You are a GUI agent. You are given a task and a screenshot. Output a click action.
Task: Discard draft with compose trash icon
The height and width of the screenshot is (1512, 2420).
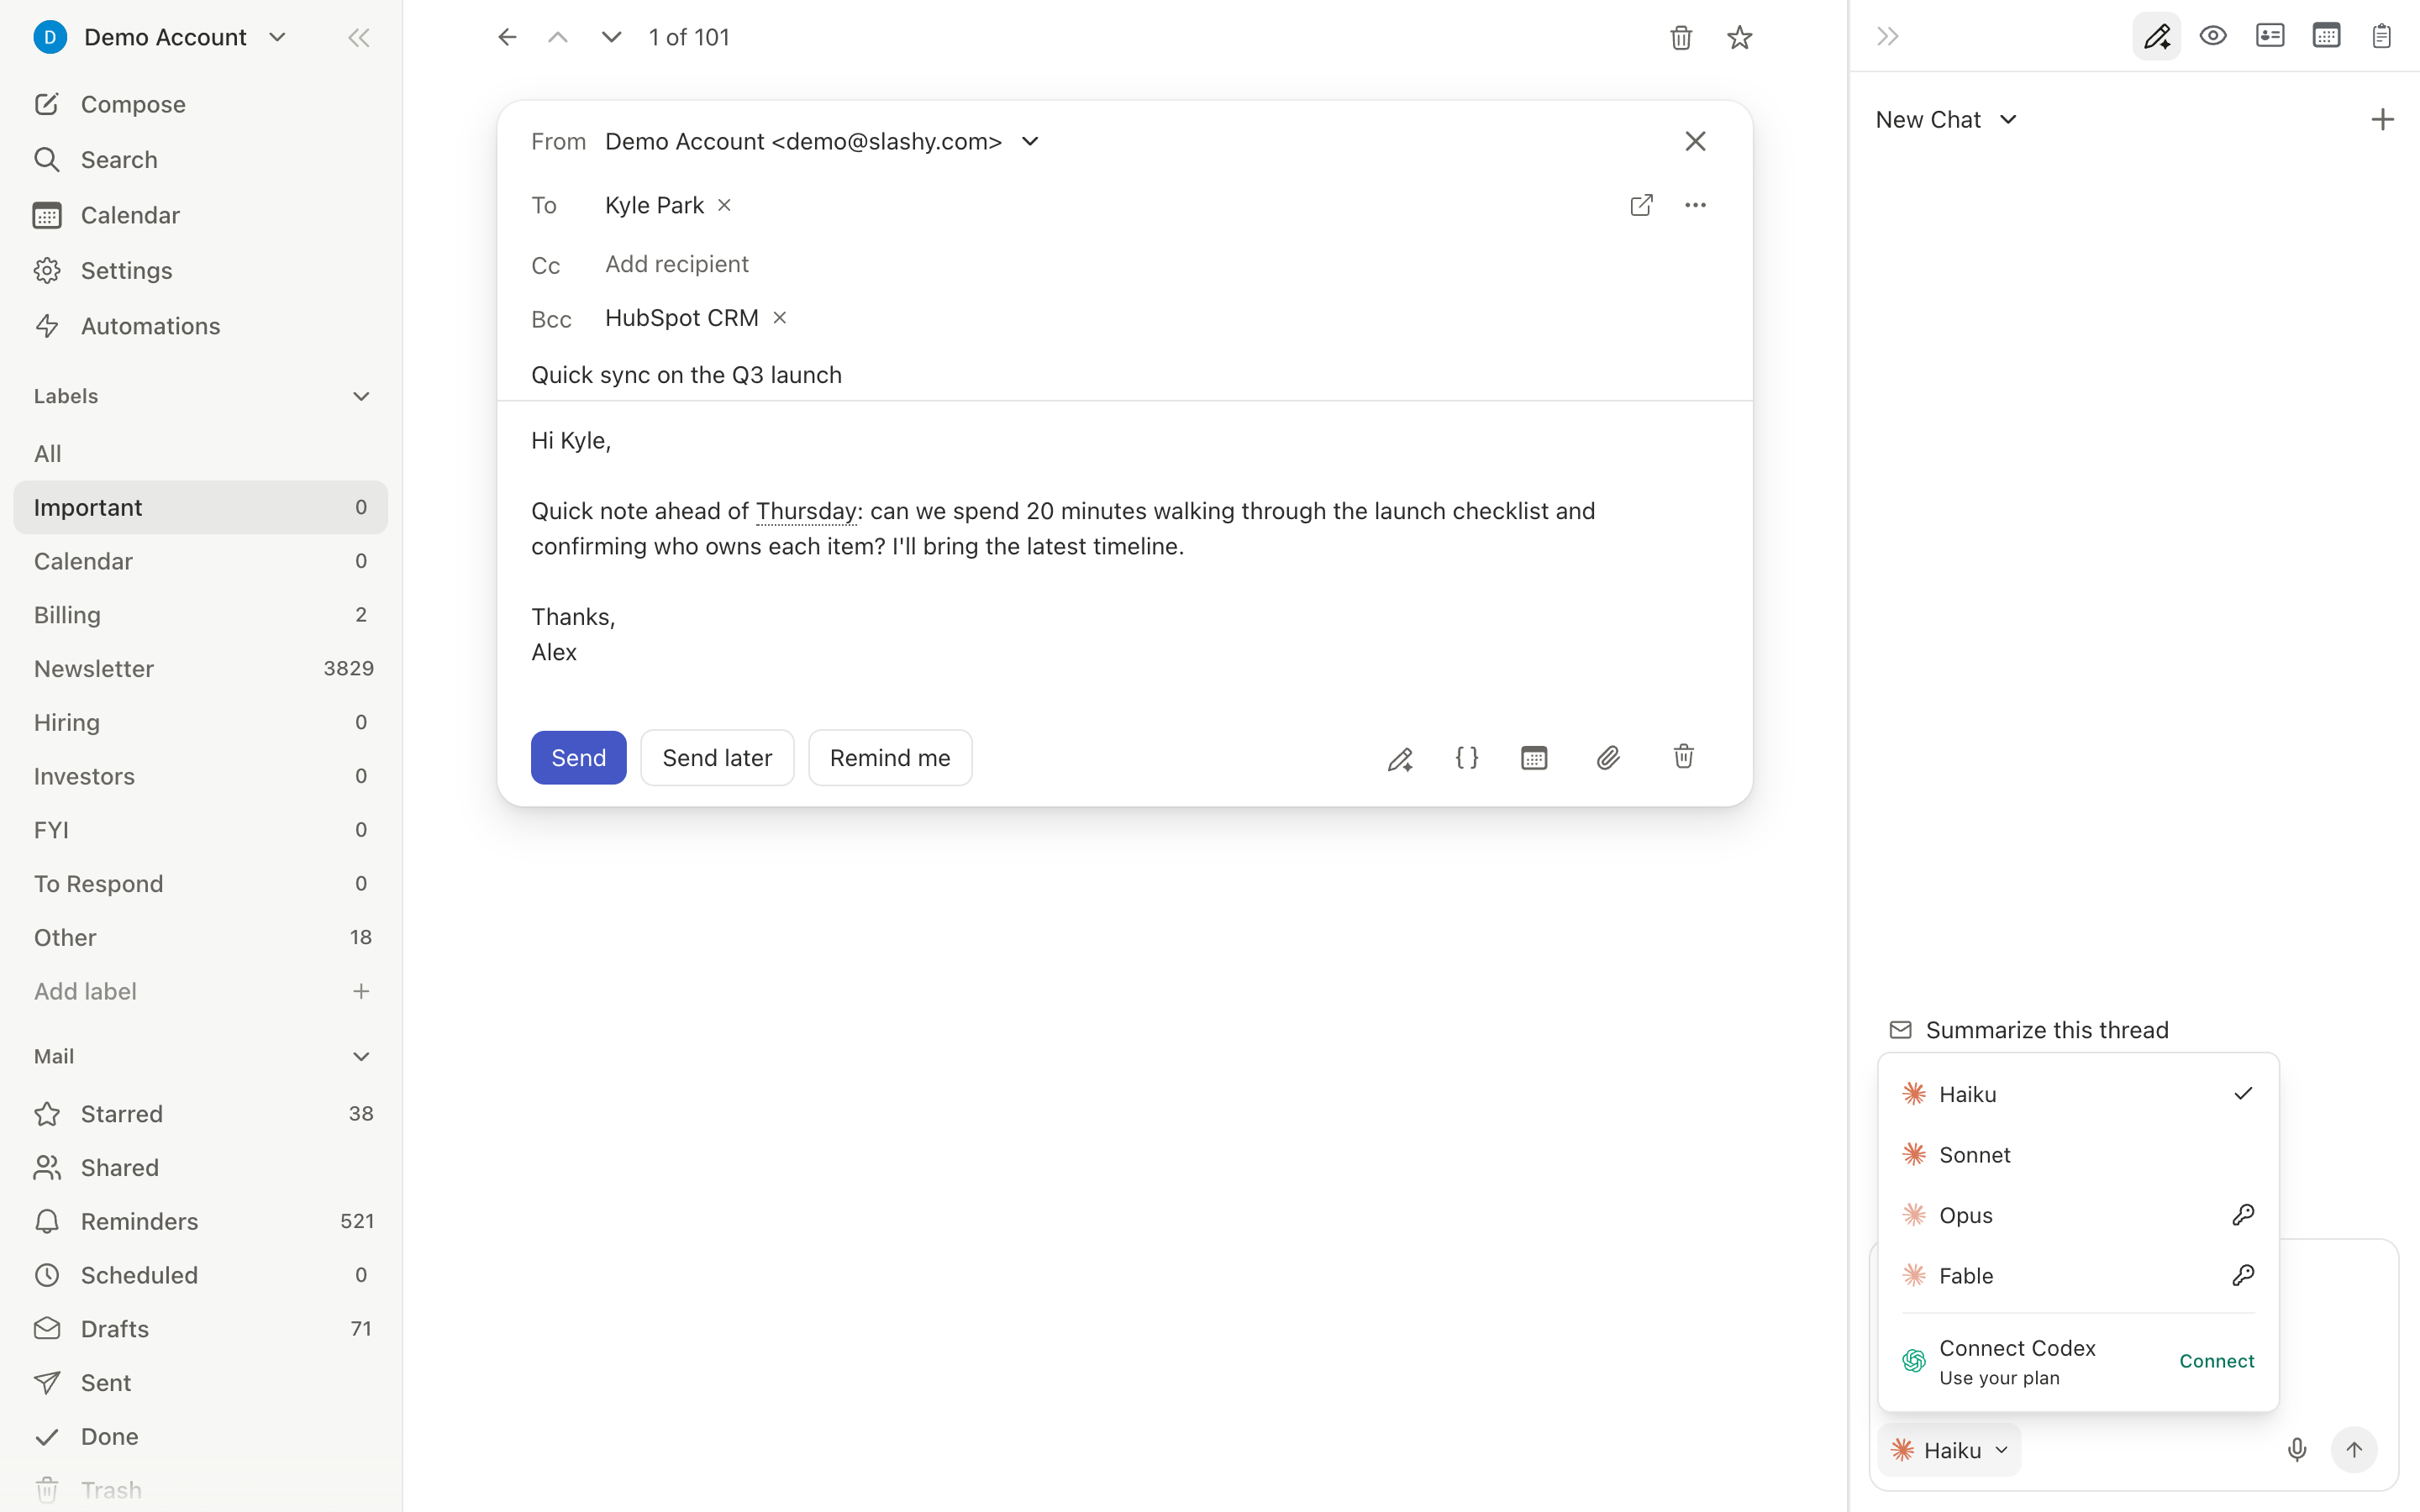coord(1684,757)
